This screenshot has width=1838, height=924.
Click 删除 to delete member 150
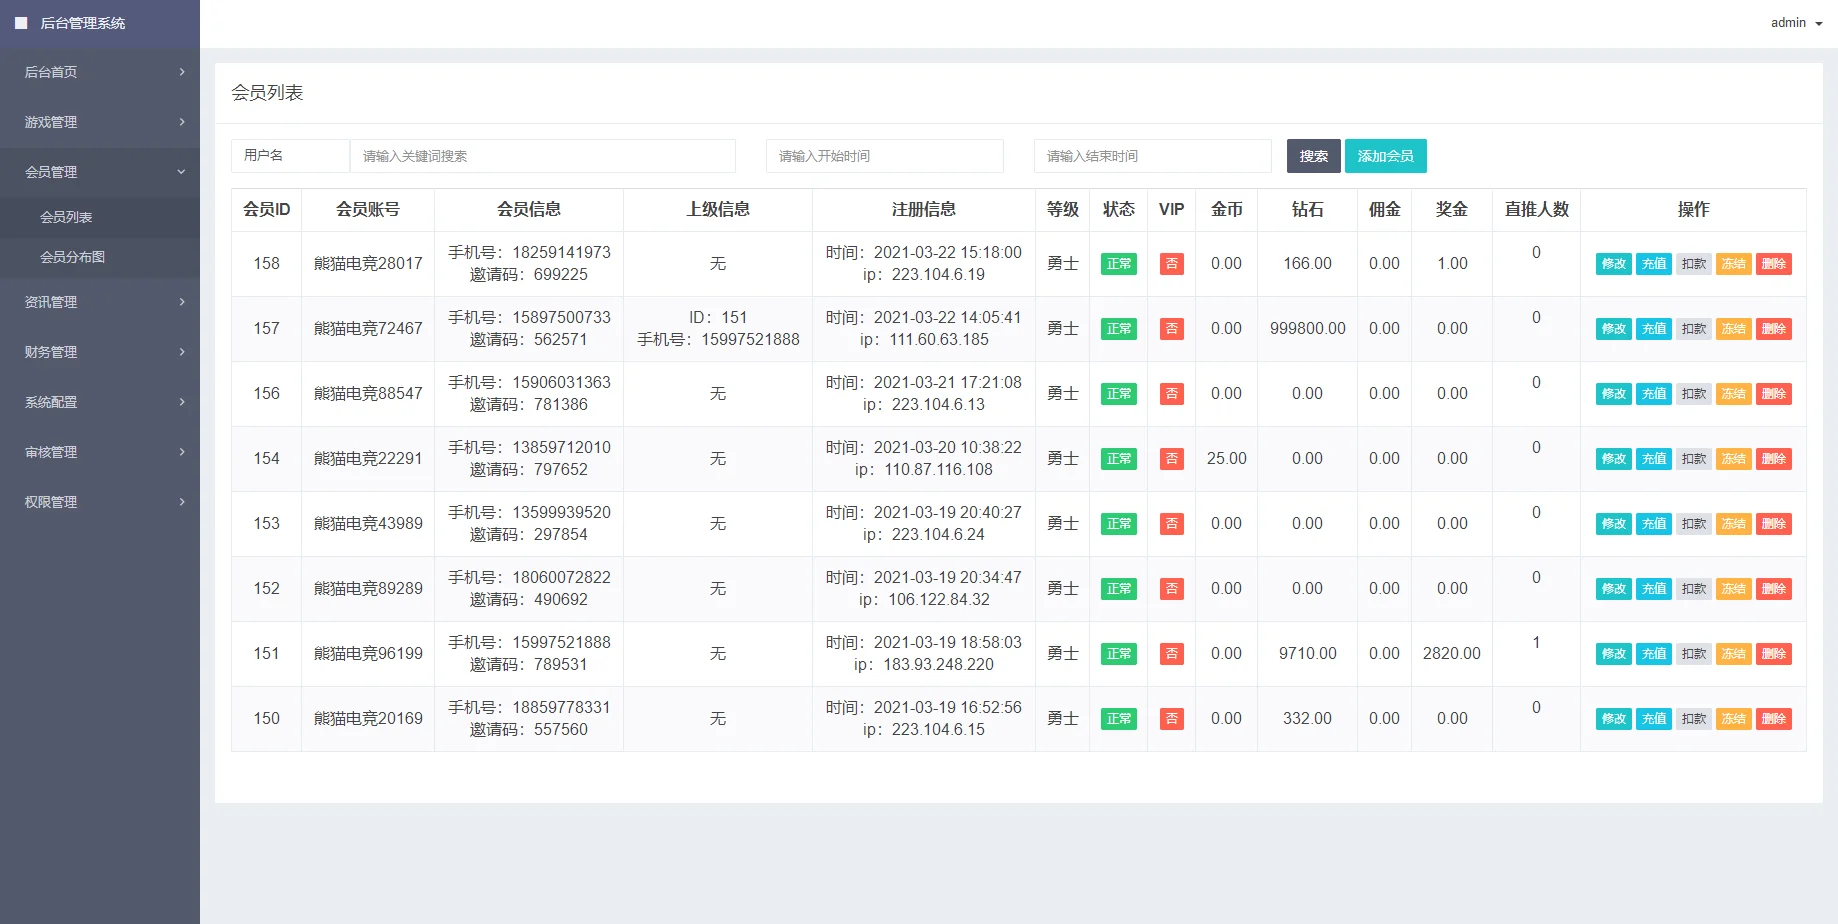1774,718
